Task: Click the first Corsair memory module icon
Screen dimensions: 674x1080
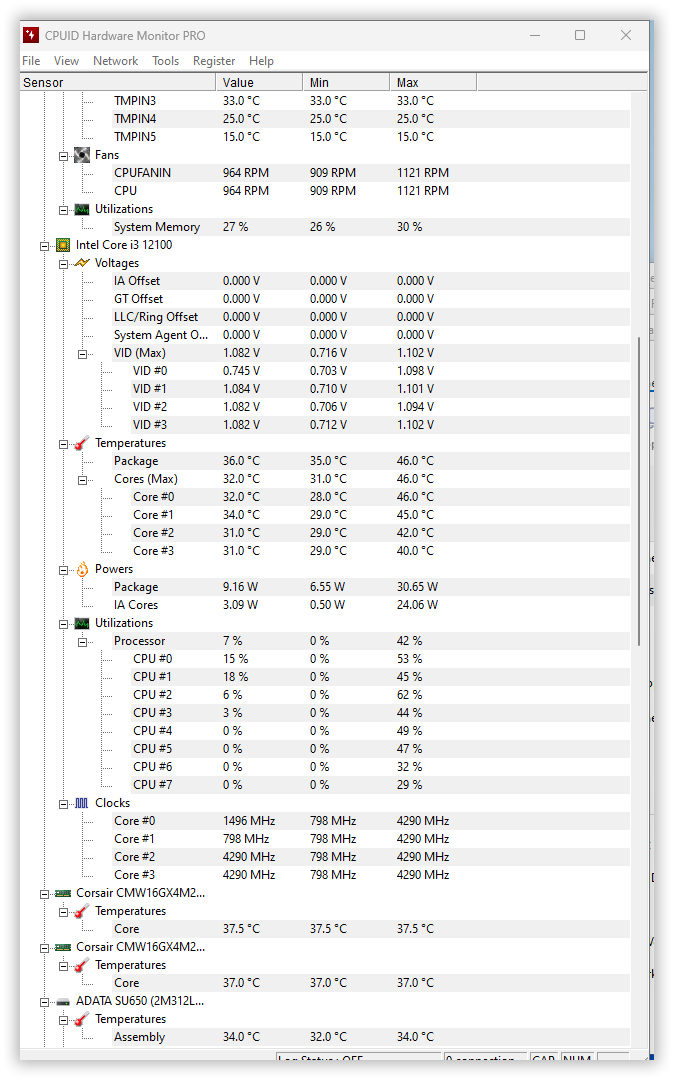Action: (x=62, y=893)
